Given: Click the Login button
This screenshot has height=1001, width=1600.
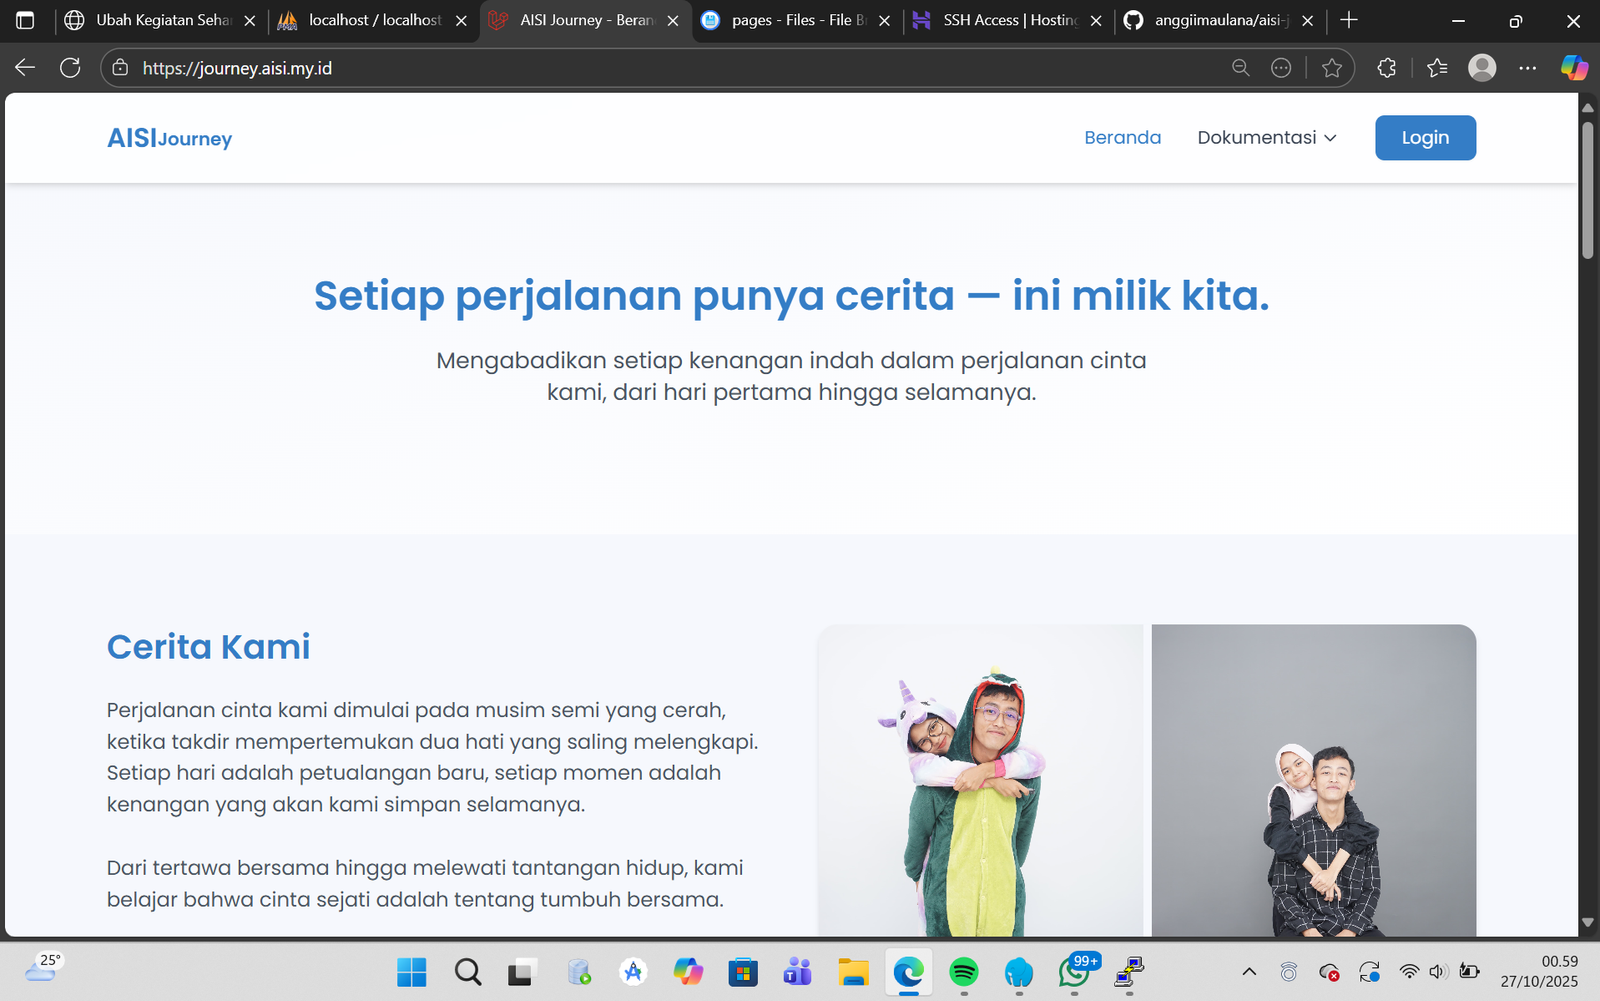Looking at the screenshot, I should coord(1425,137).
